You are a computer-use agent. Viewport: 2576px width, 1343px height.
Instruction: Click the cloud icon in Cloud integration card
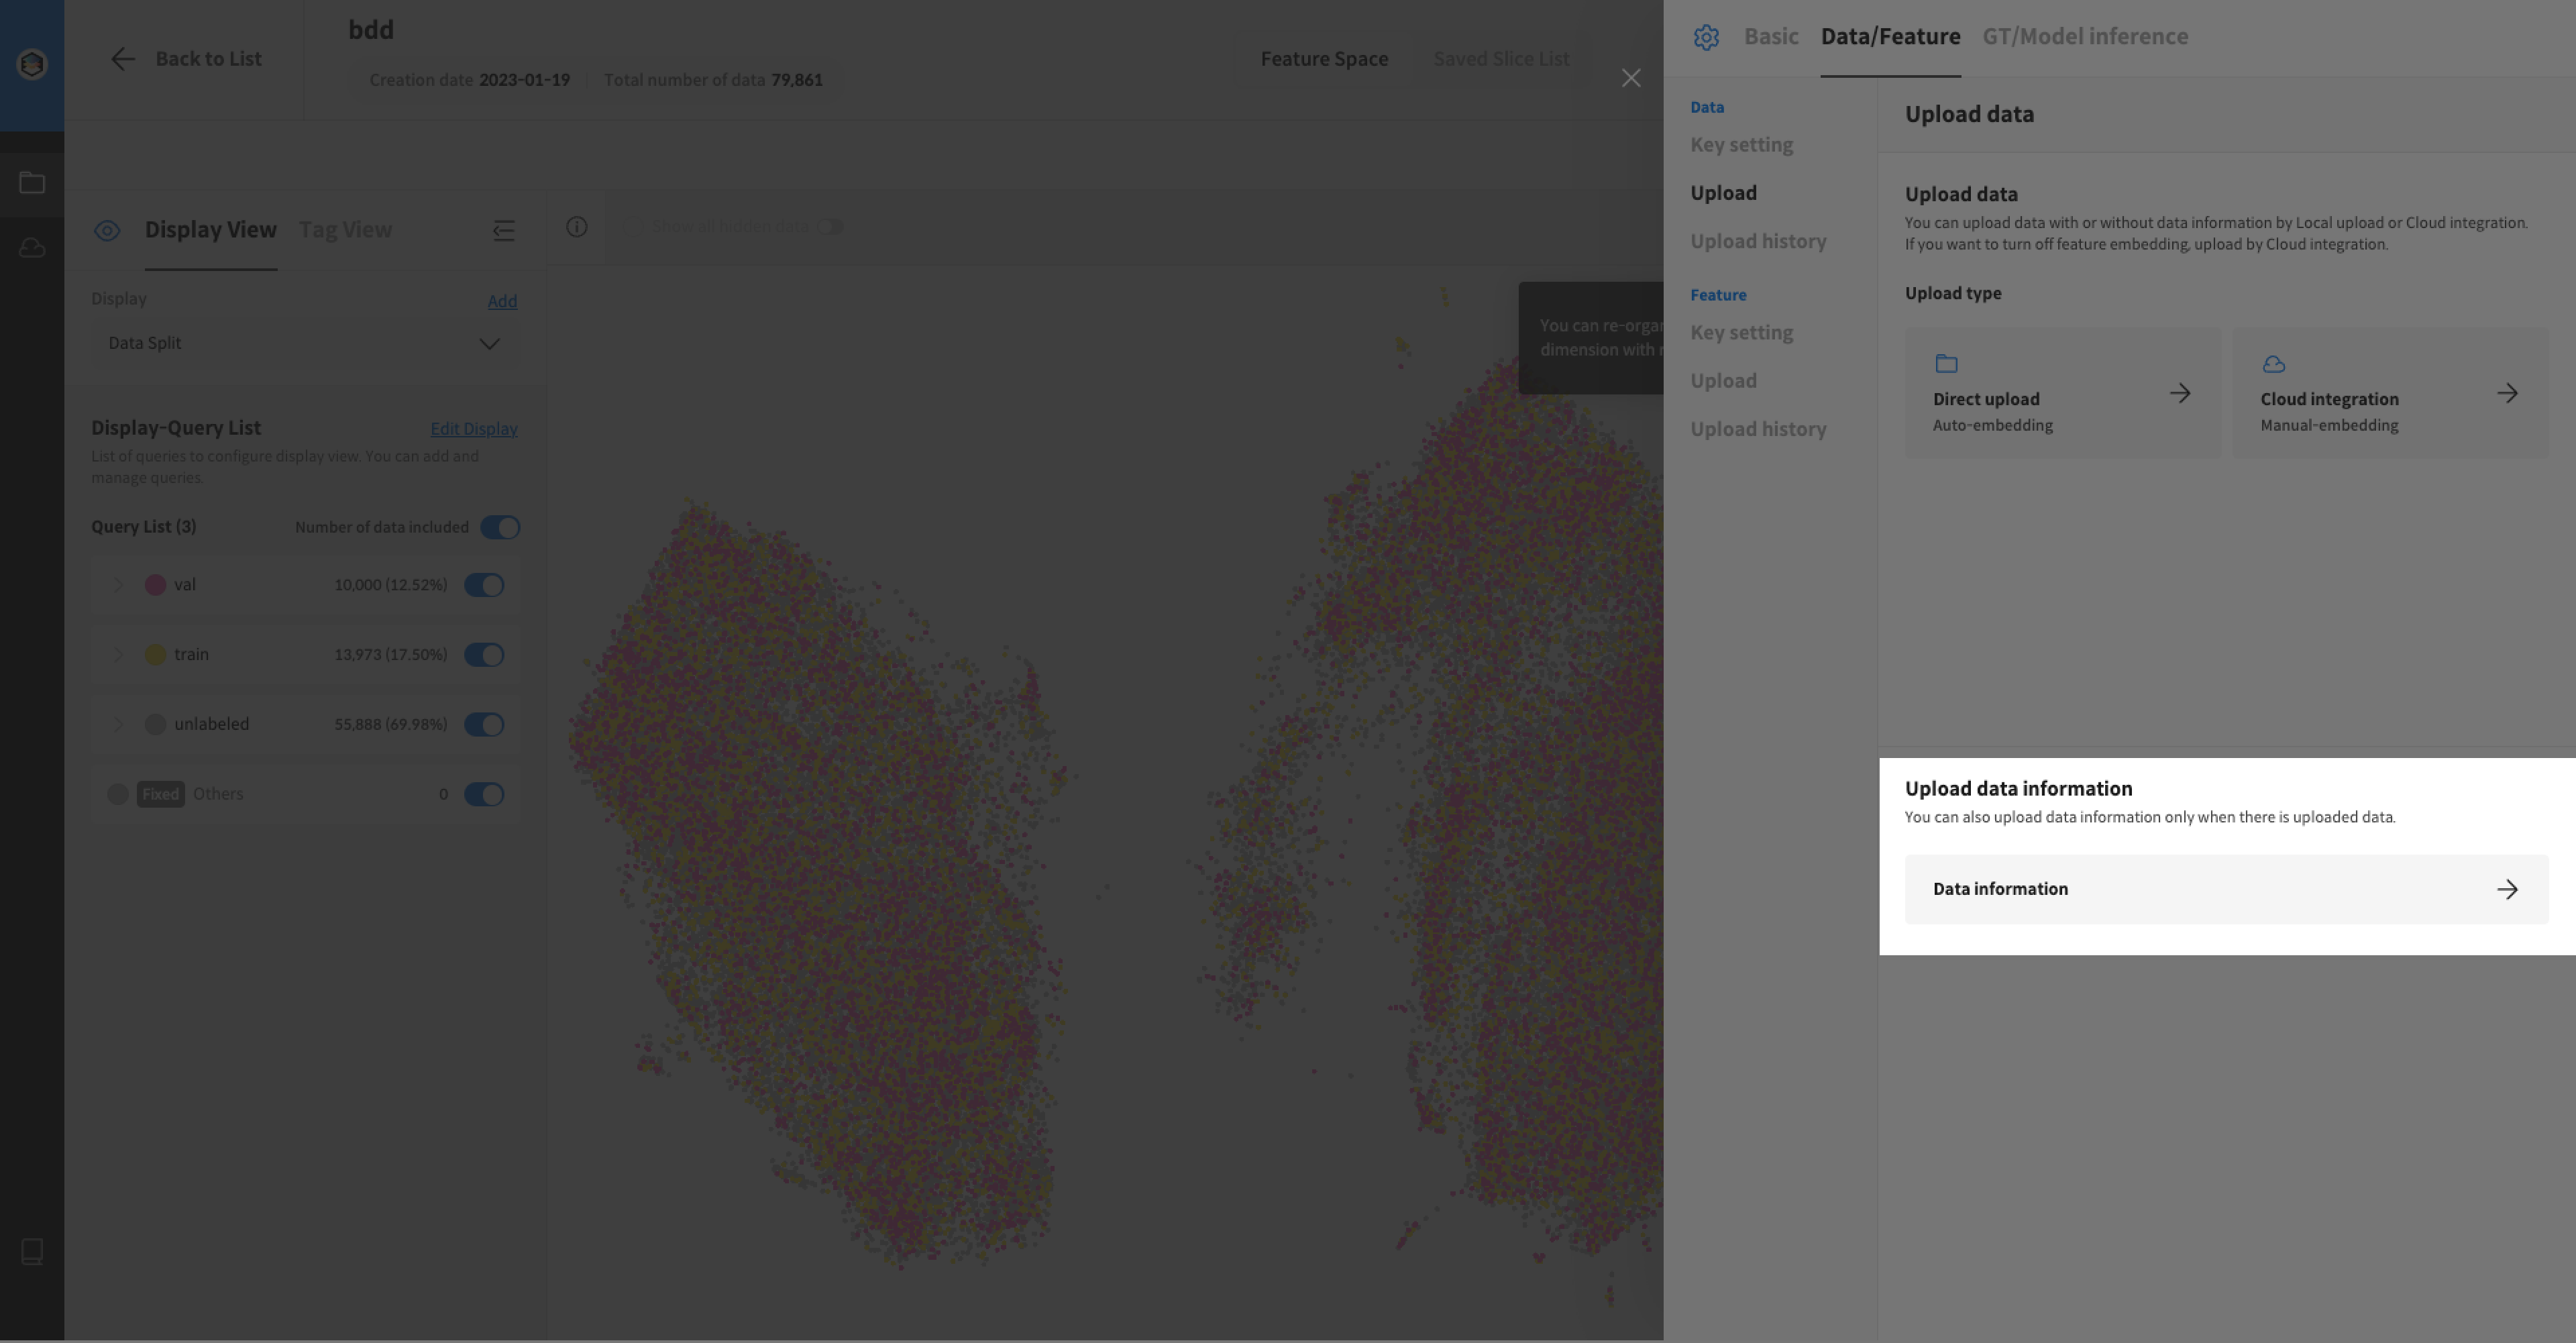pos(2274,363)
